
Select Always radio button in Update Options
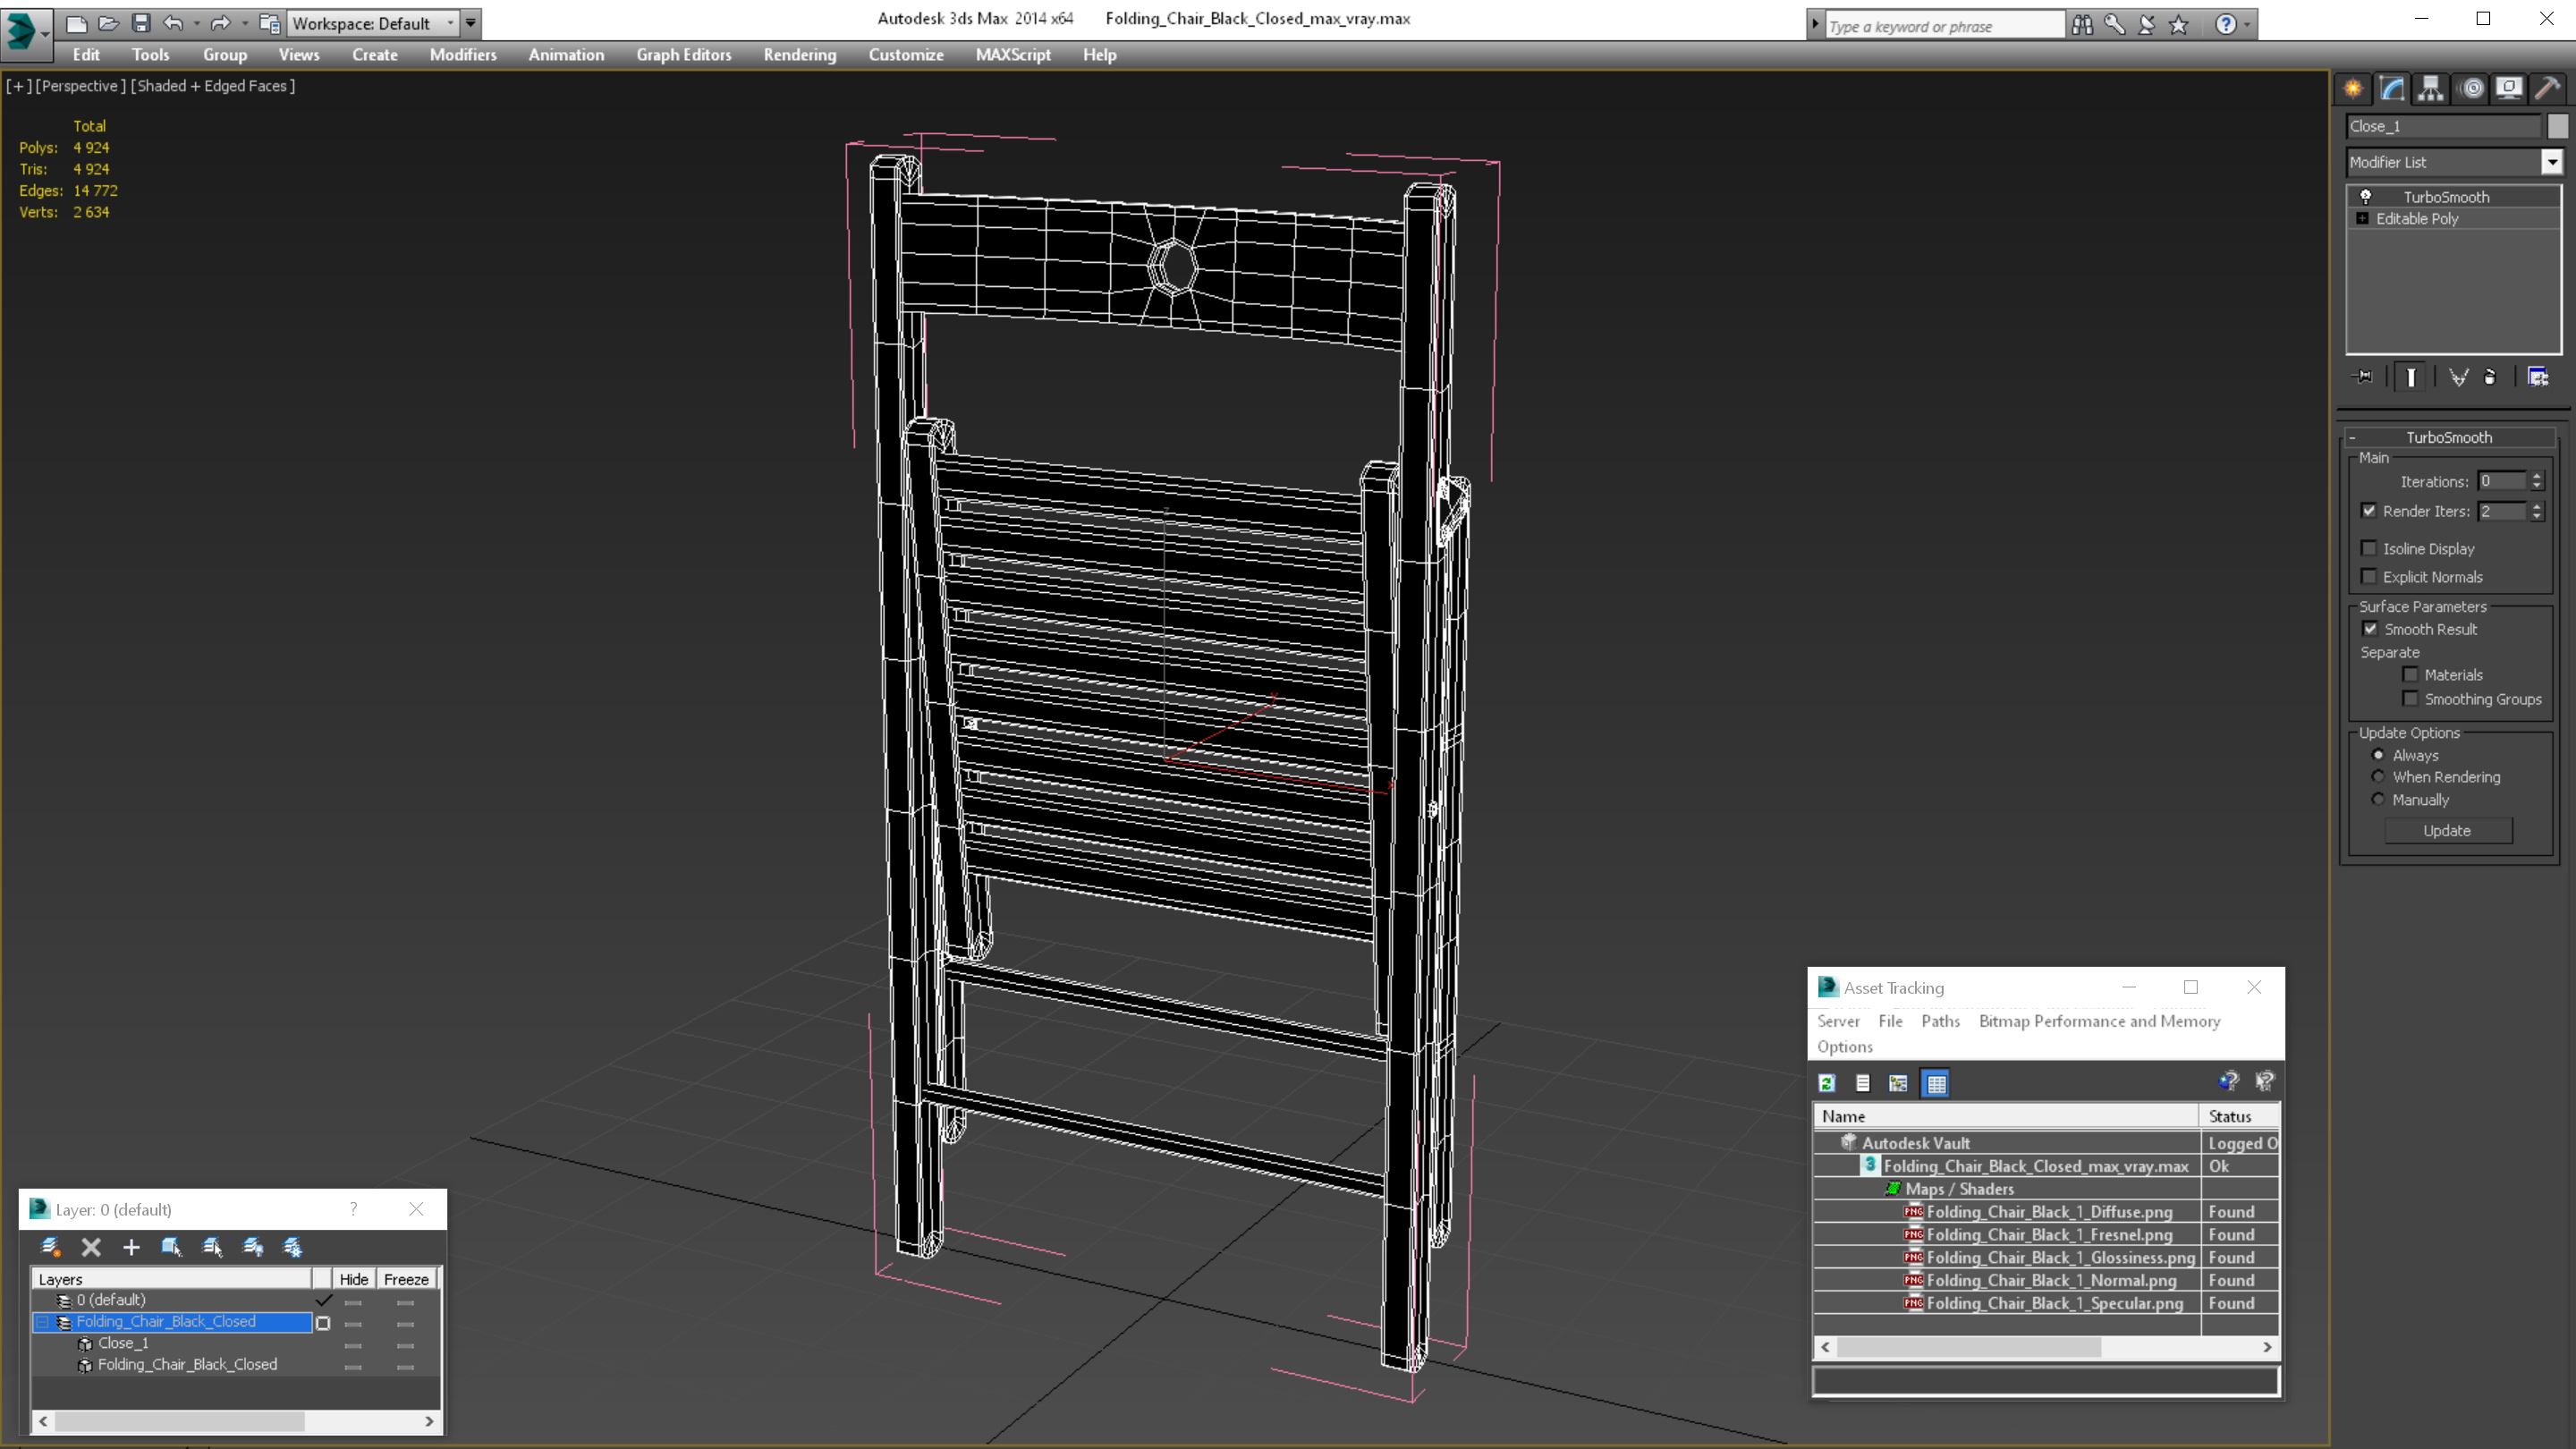click(2377, 754)
